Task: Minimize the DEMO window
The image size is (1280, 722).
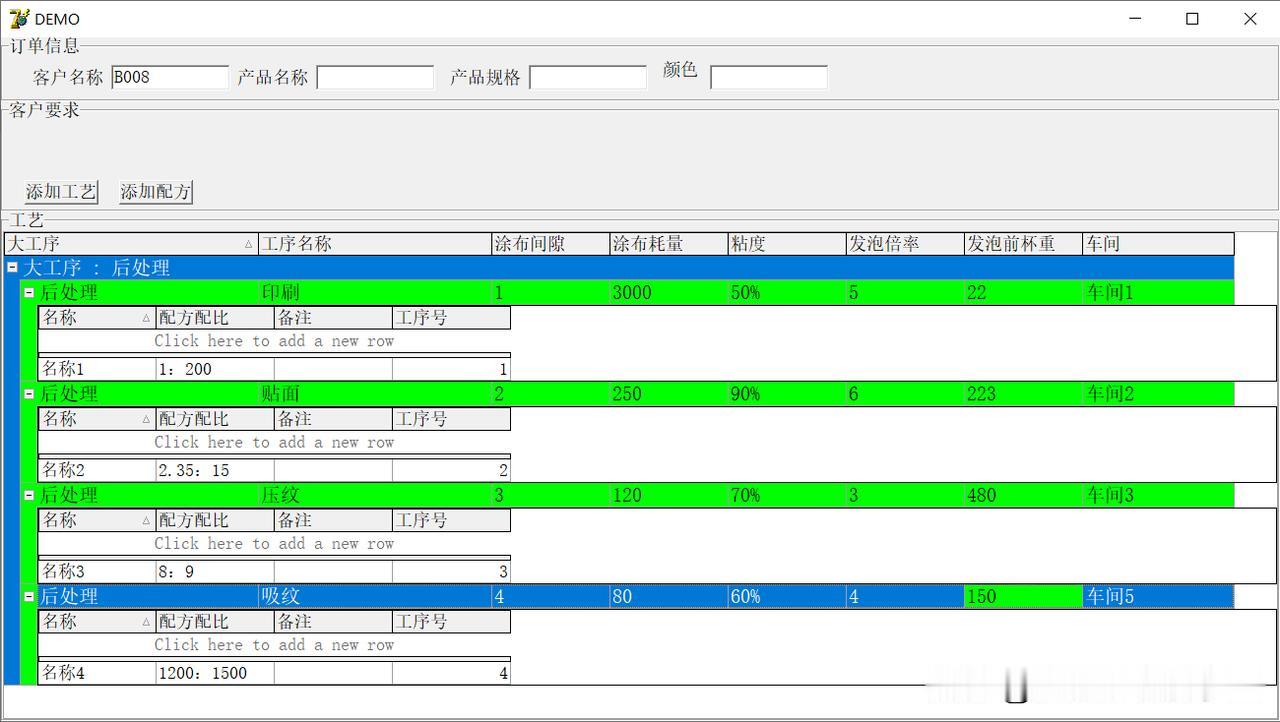Action: click(1135, 18)
